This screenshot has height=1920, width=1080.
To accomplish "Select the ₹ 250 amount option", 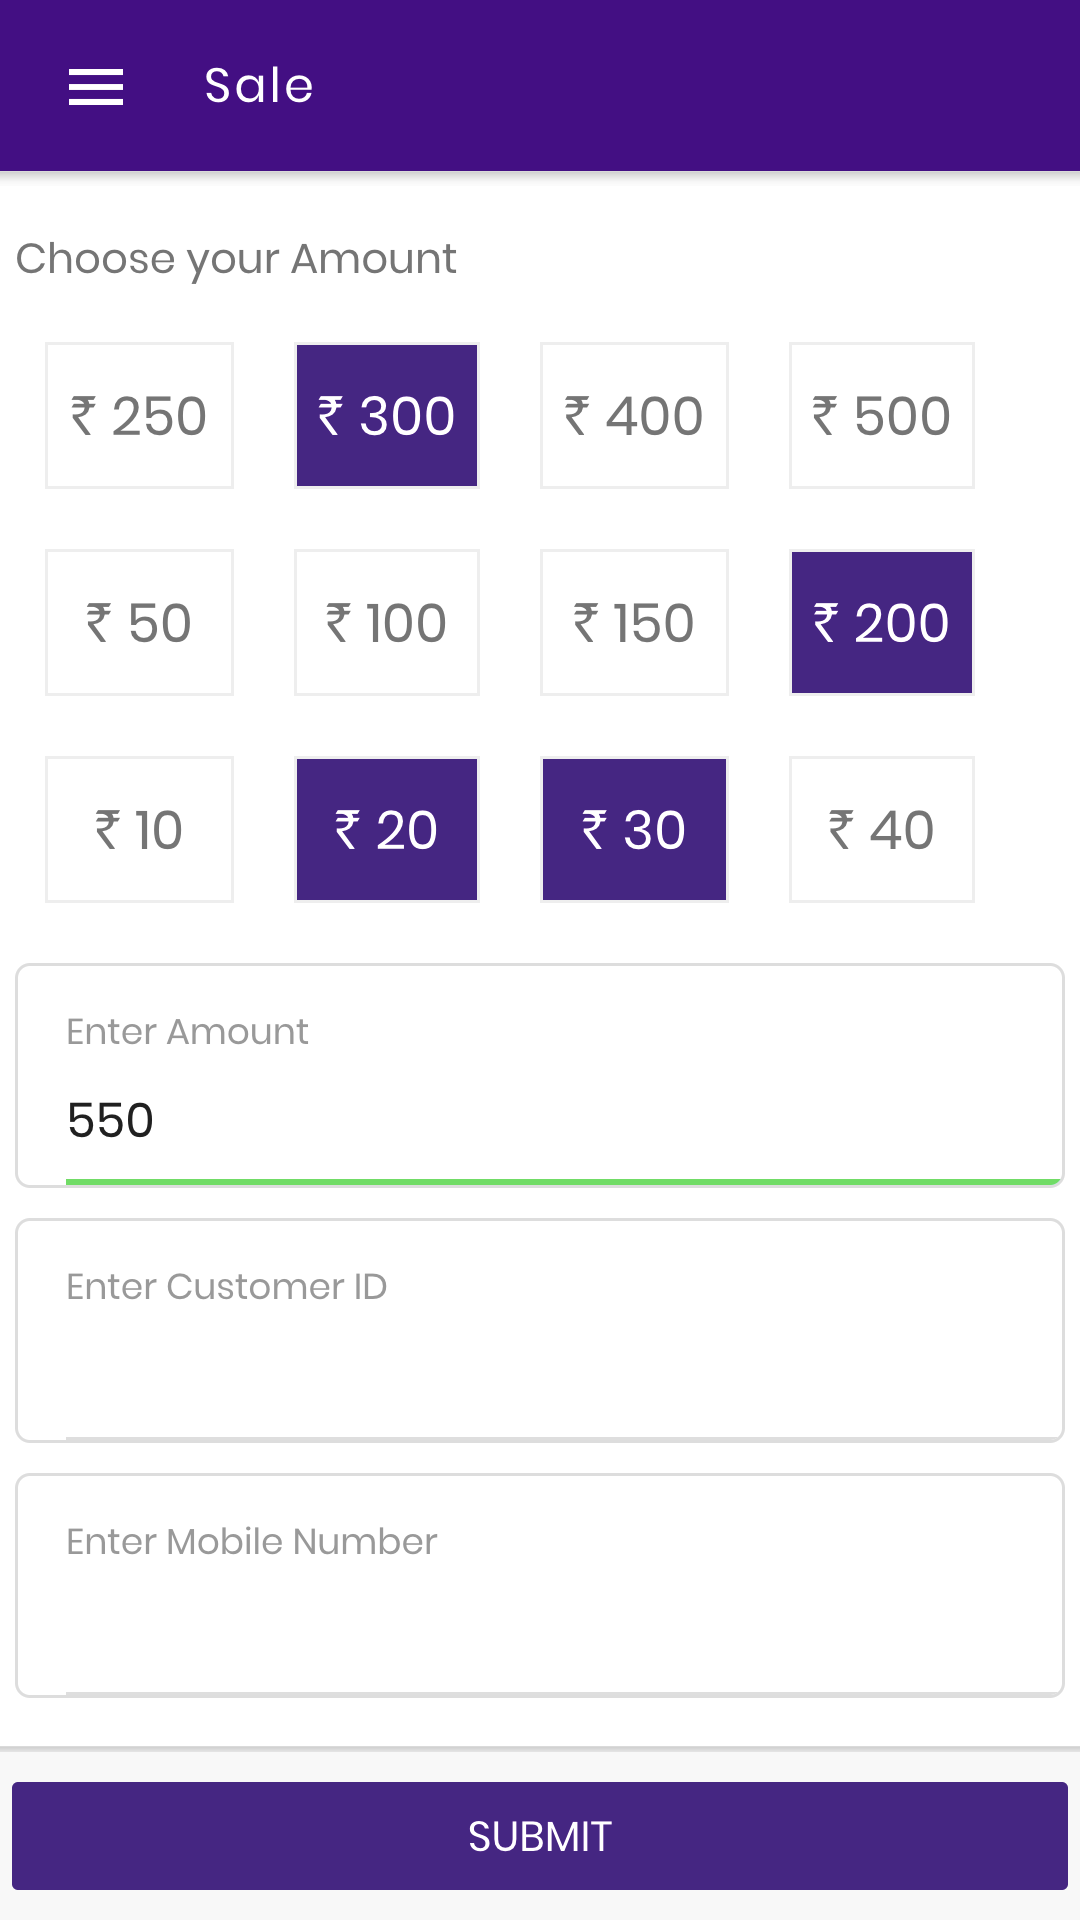I will pyautogui.click(x=139, y=416).
